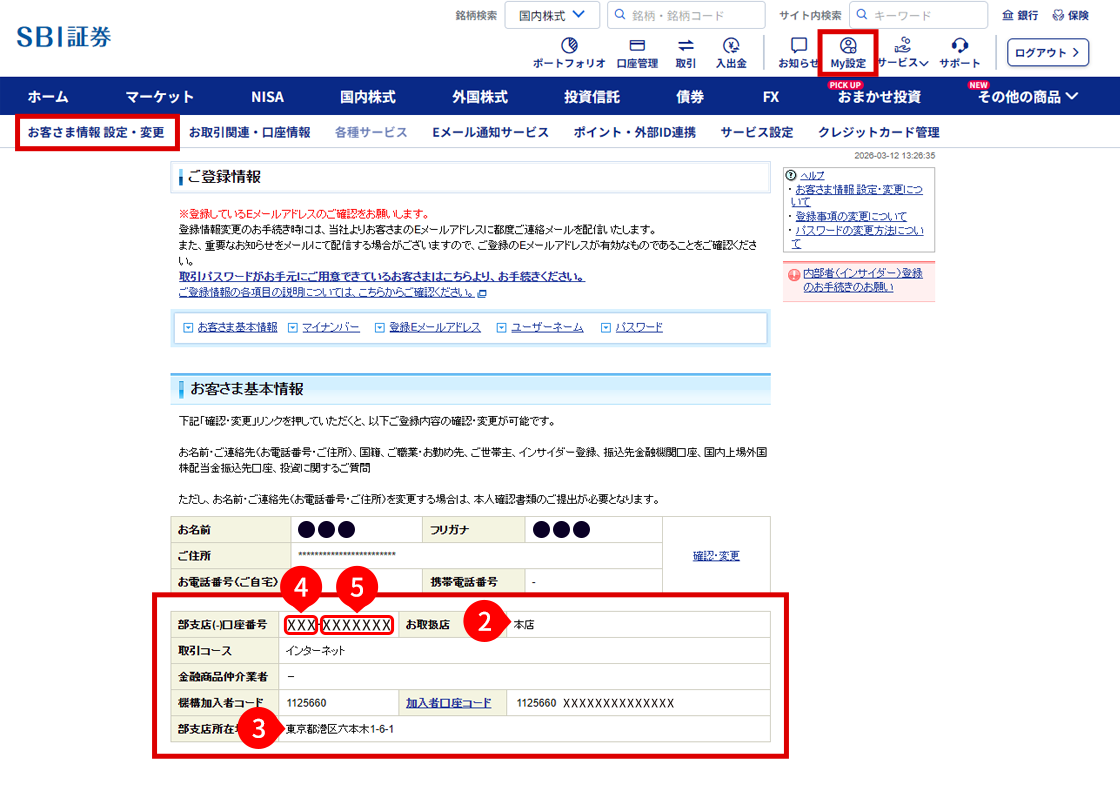
Task: Select the NISA main navigation item
Action: tap(267, 97)
